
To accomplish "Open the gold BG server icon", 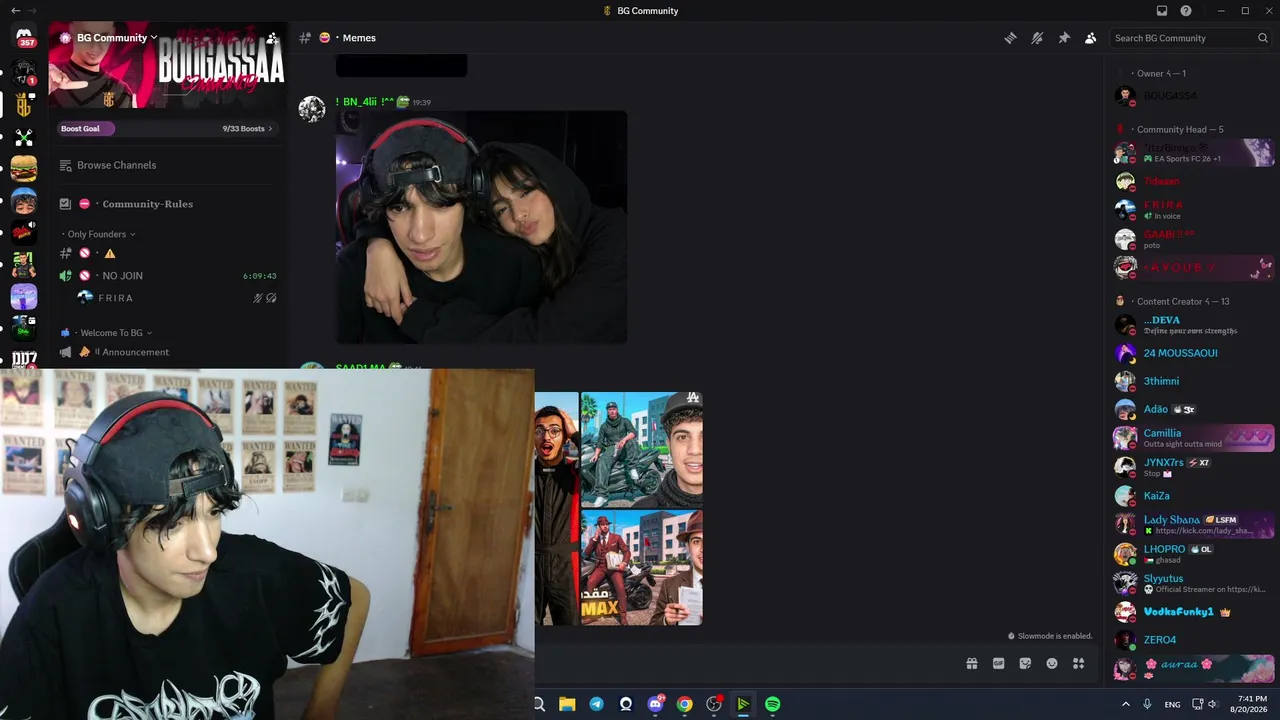I will click(24, 104).
